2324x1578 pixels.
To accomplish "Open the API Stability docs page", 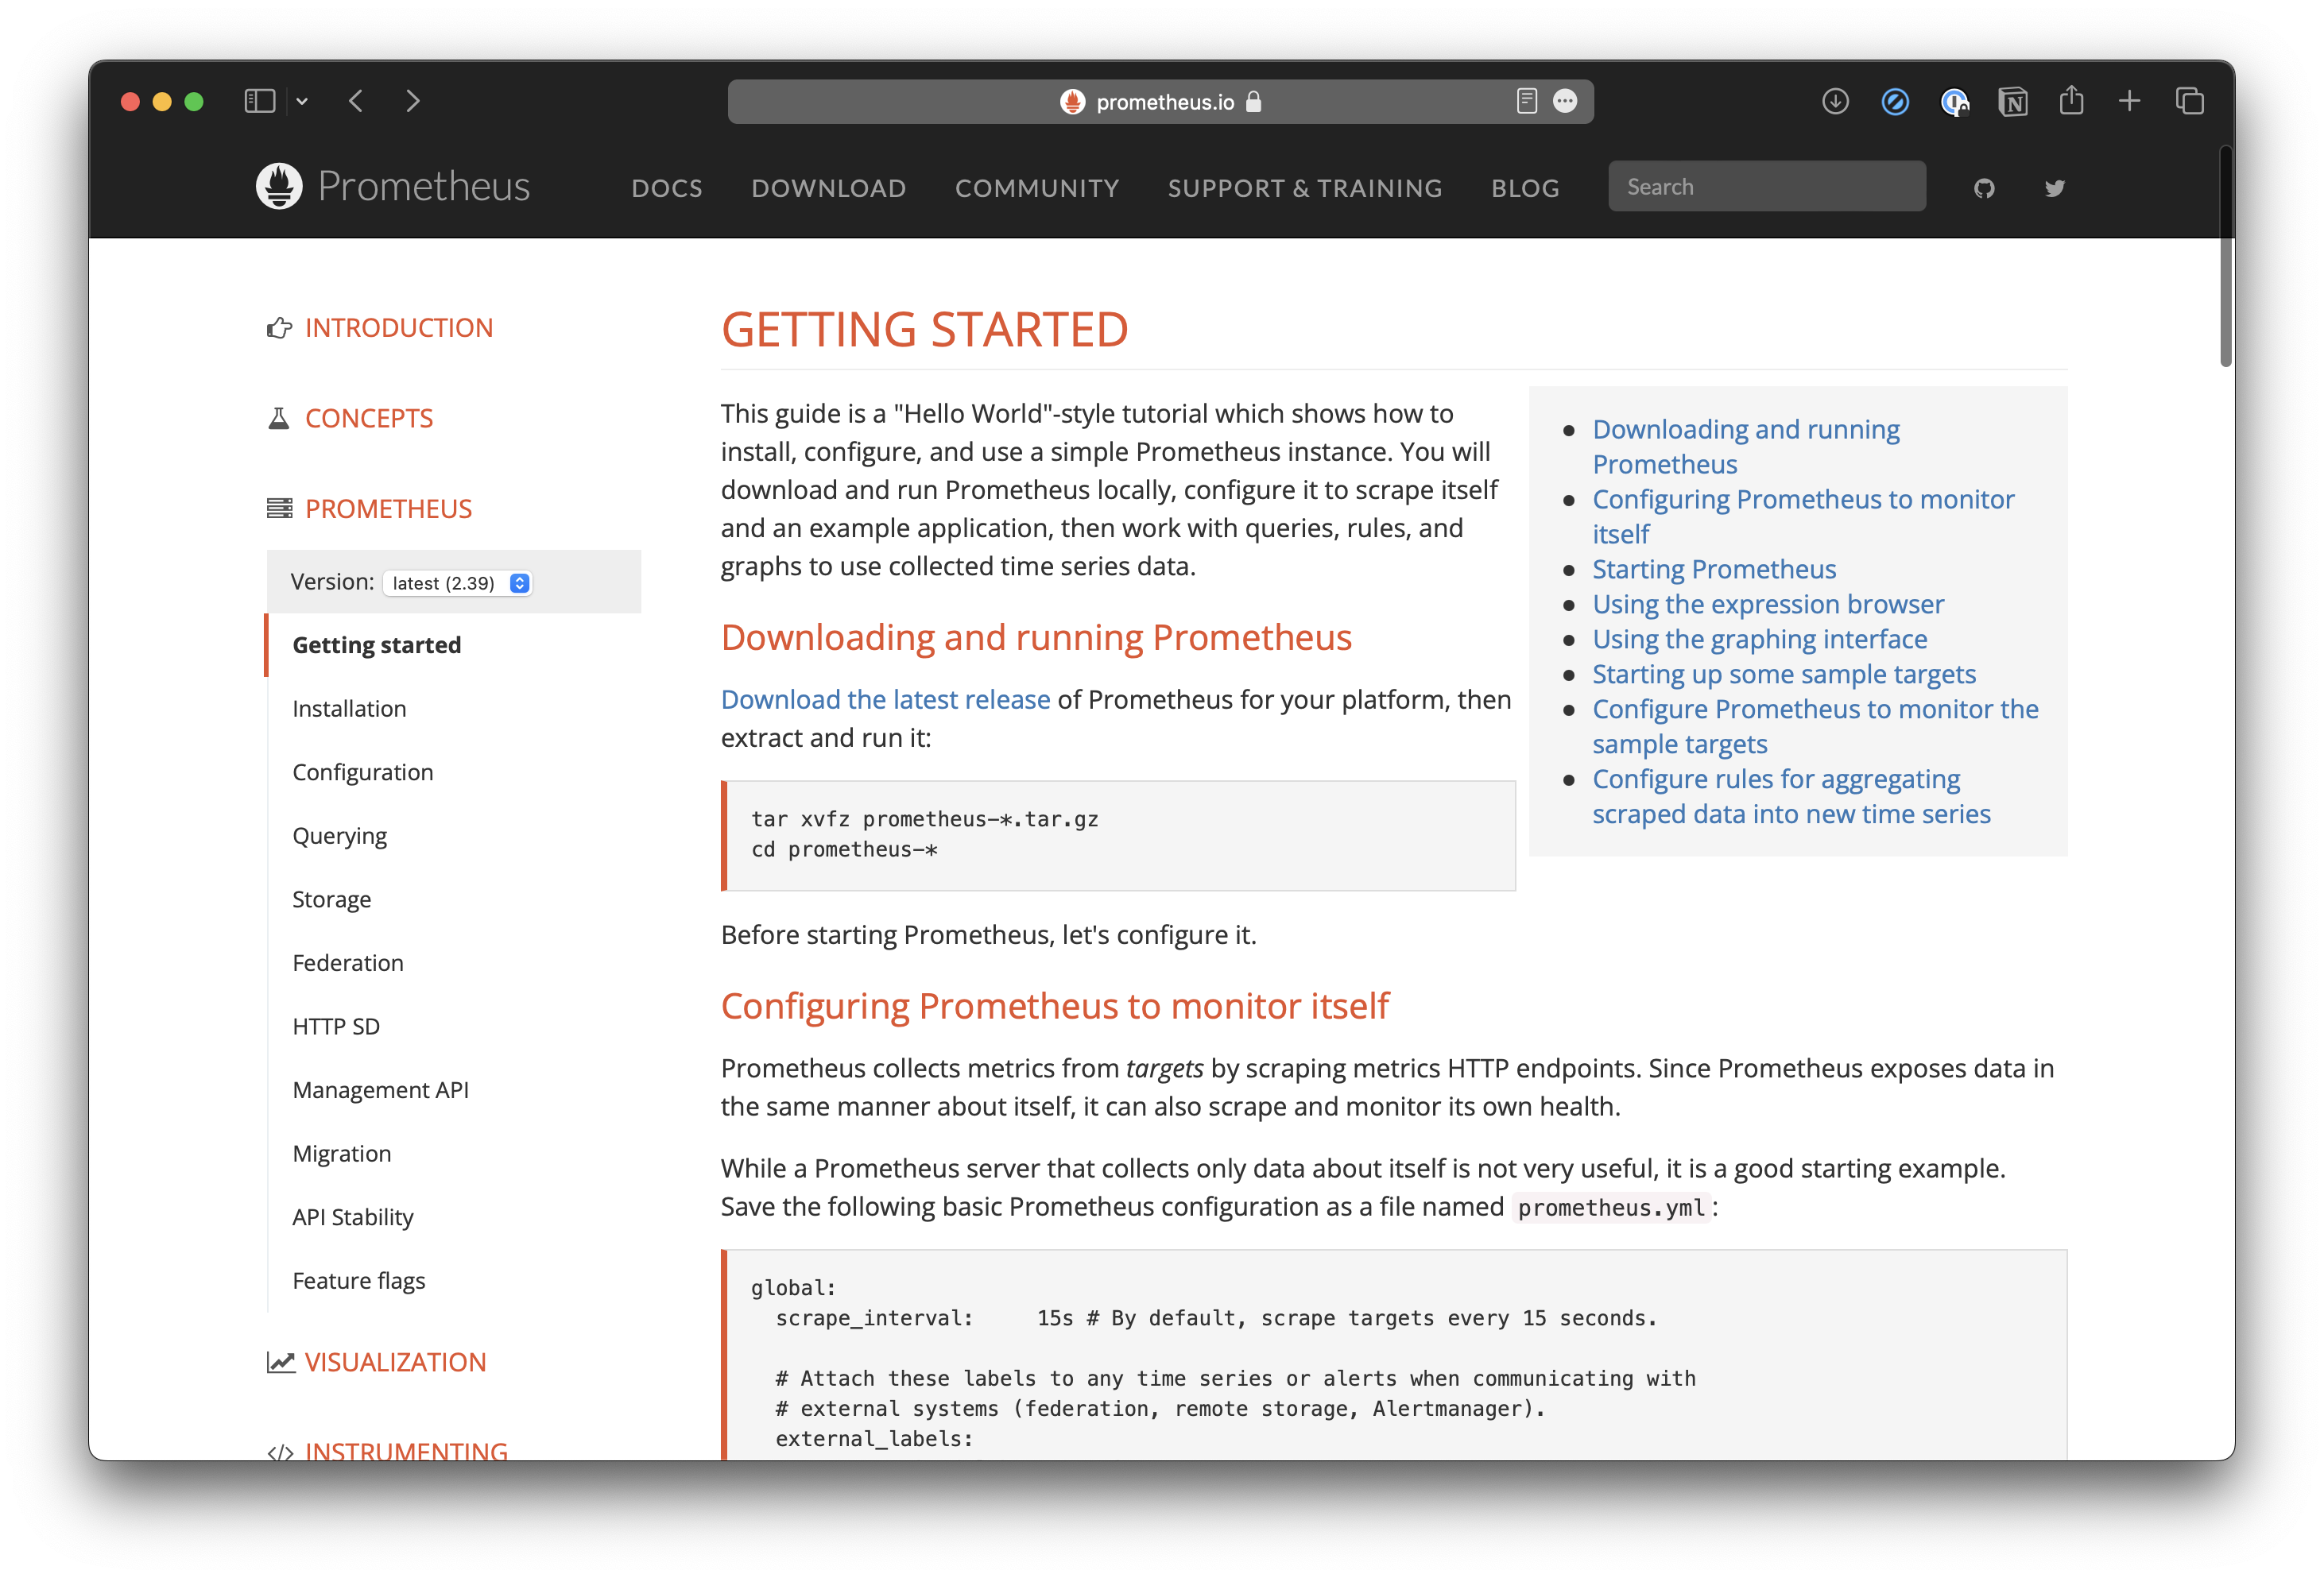I will pyautogui.click(x=352, y=1217).
